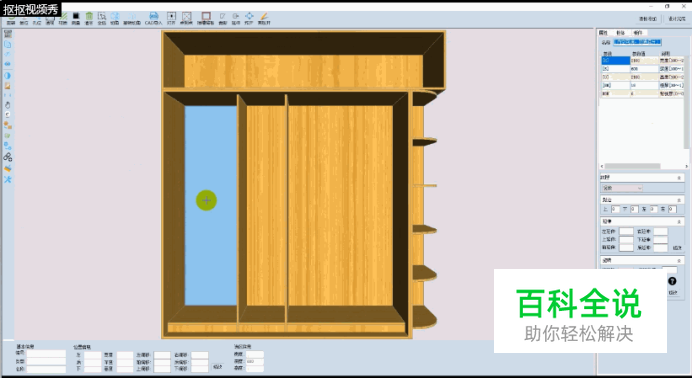Click the exit door toolbar icon
Screen dimensions: 692x378
[236, 17]
